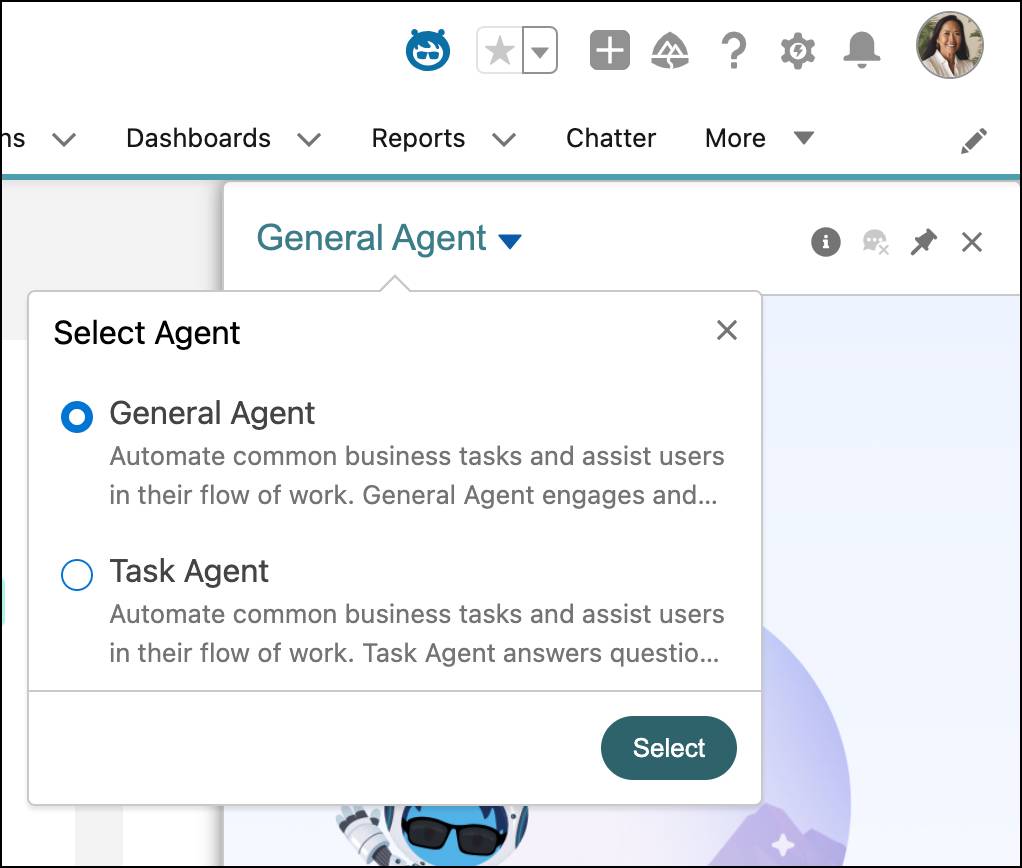The height and width of the screenshot is (868, 1022).
Task: Open the Setup gear icon
Action: [x=798, y=51]
